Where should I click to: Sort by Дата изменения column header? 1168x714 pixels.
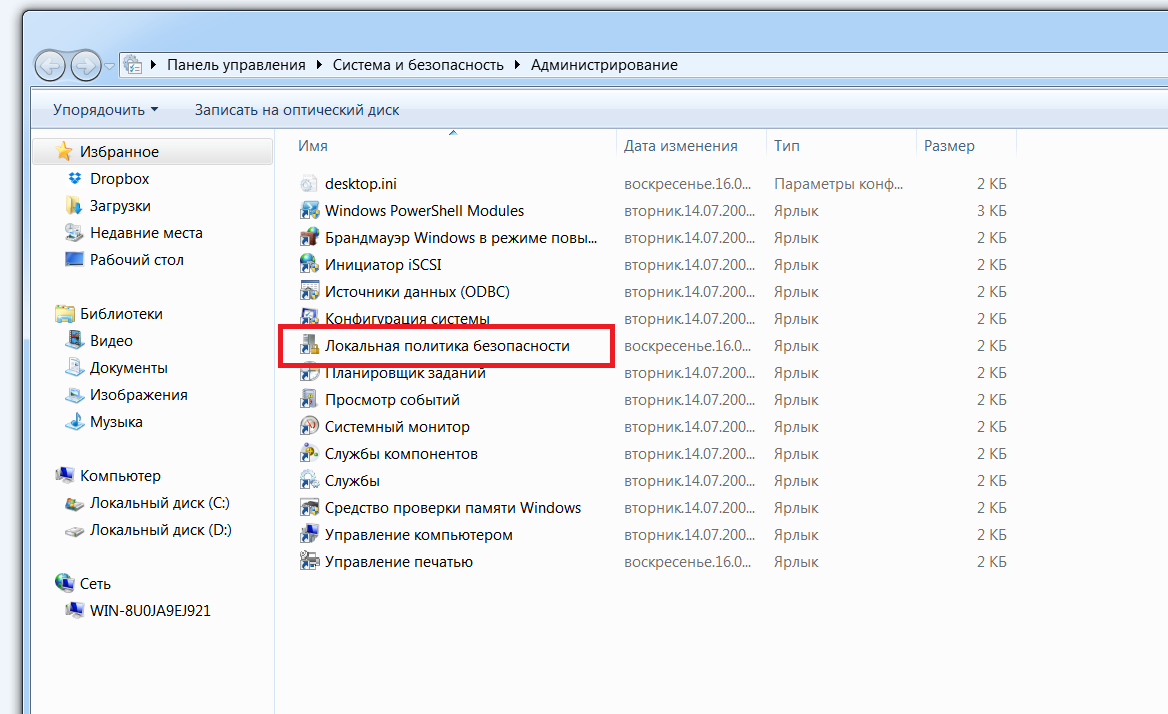click(x=680, y=146)
